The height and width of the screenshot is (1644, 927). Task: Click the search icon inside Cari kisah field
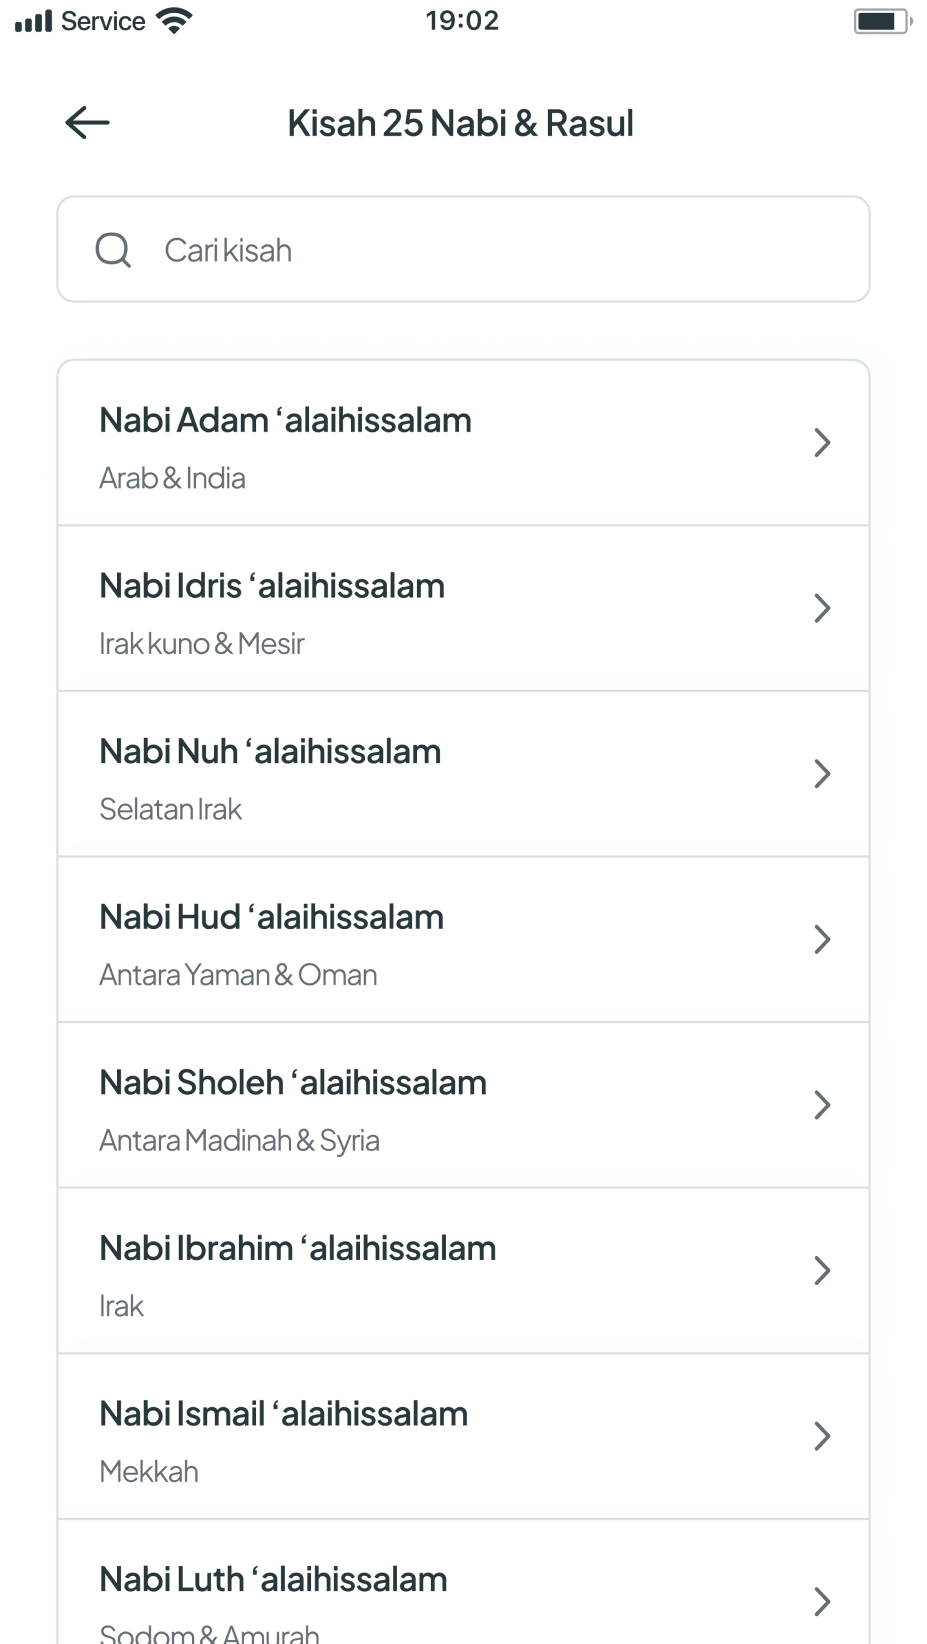click(112, 249)
